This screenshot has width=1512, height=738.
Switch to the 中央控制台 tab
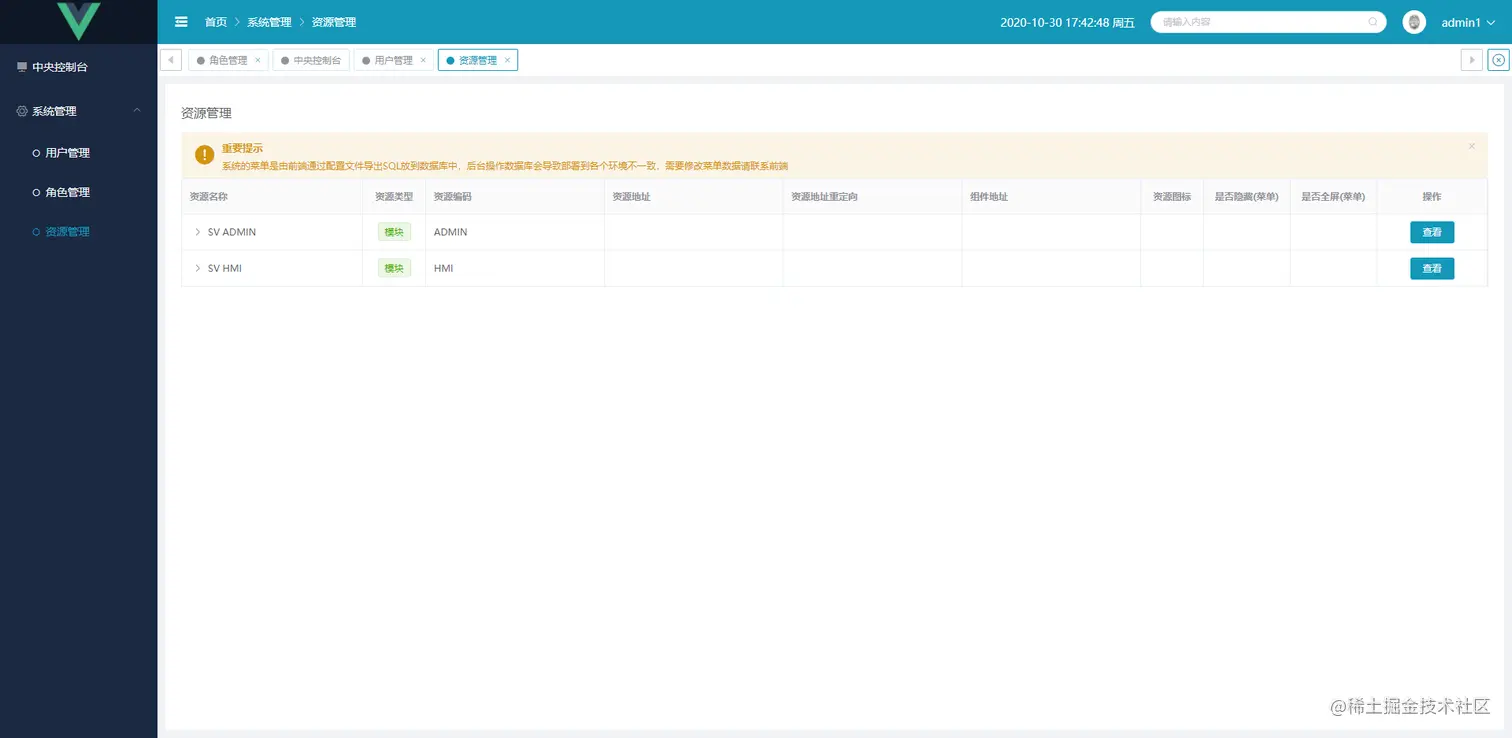tap(311, 60)
